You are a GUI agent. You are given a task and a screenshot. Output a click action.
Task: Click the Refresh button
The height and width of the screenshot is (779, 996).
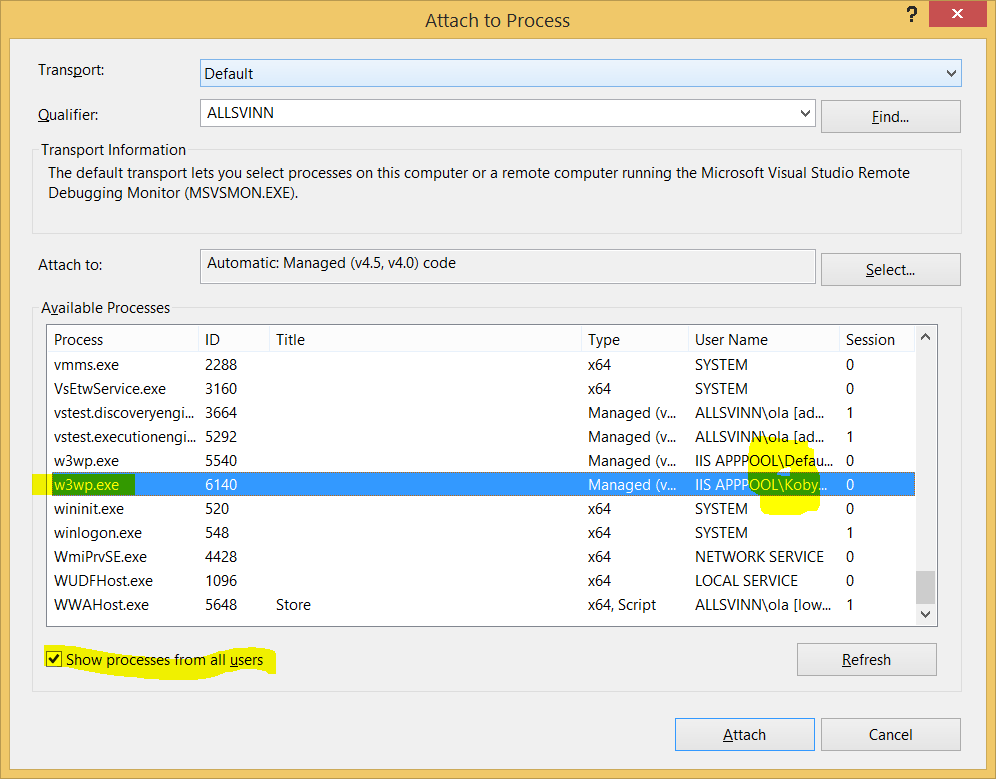point(866,660)
